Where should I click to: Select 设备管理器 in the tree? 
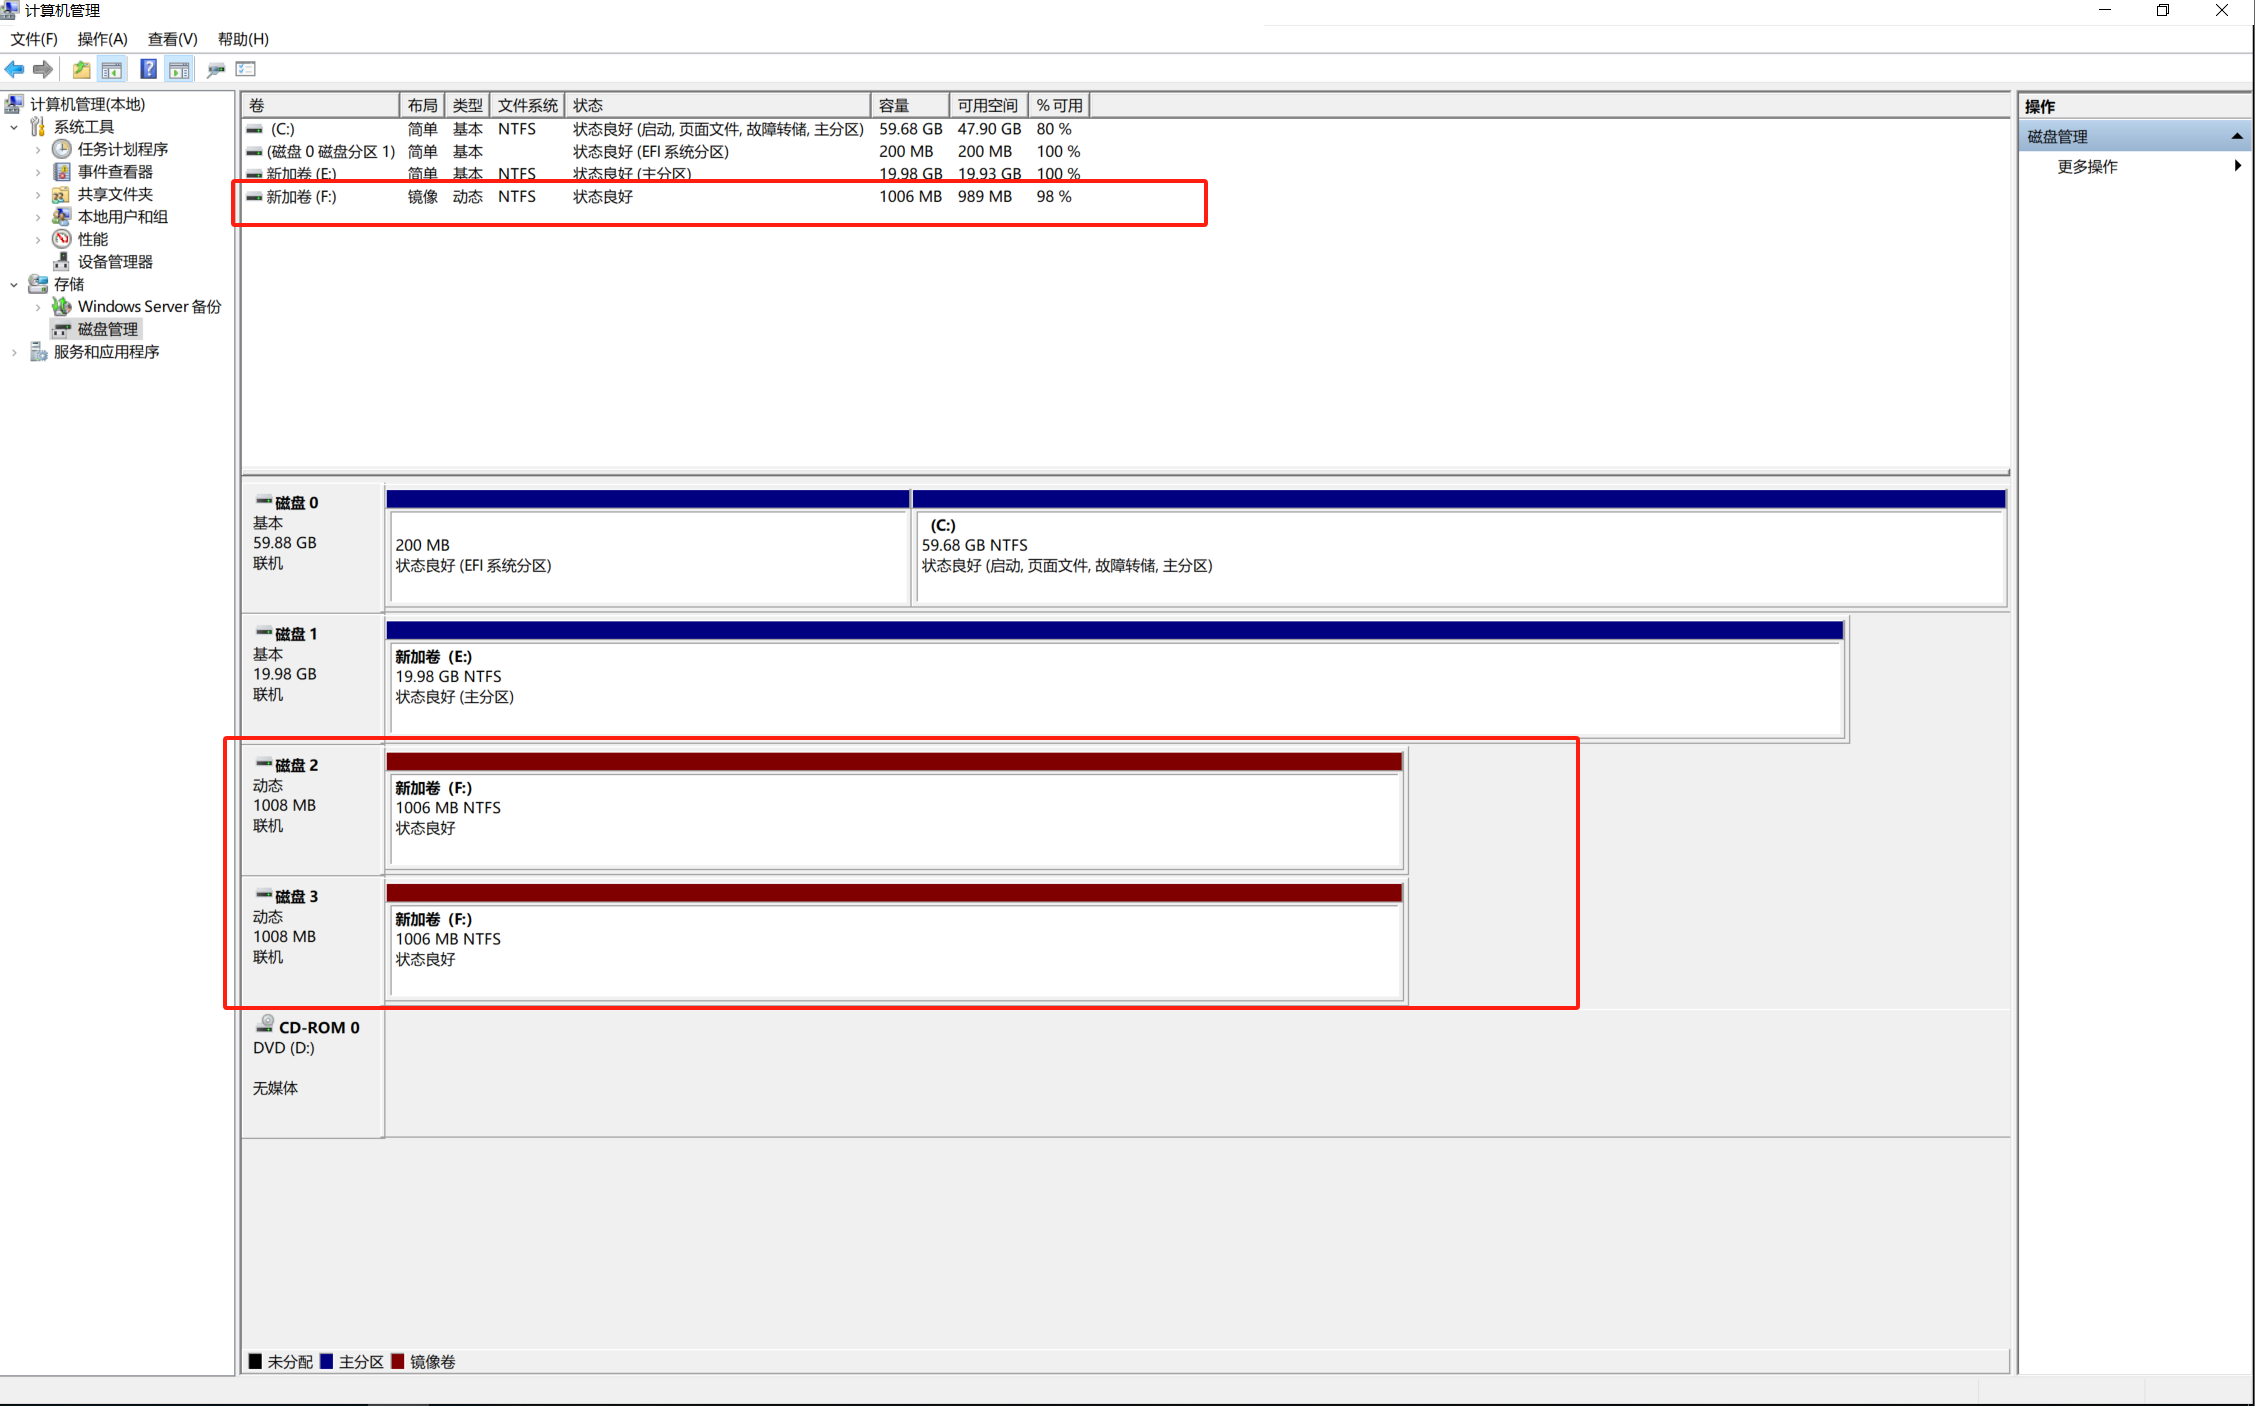[115, 262]
